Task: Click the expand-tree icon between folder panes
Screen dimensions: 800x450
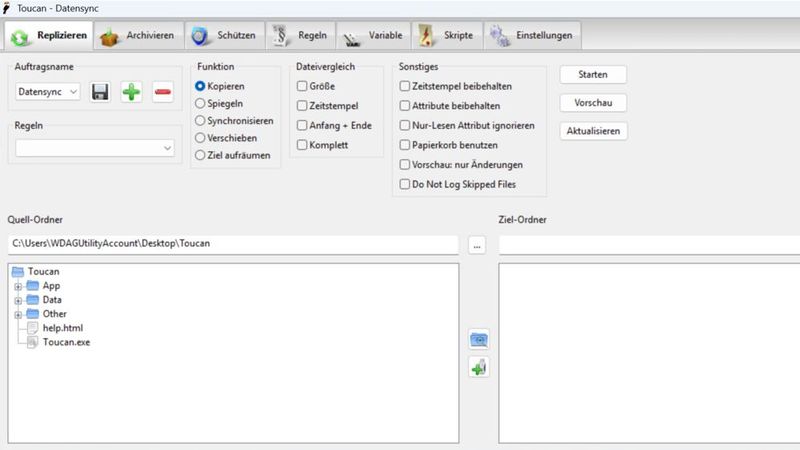Action: click(x=479, y=339)
